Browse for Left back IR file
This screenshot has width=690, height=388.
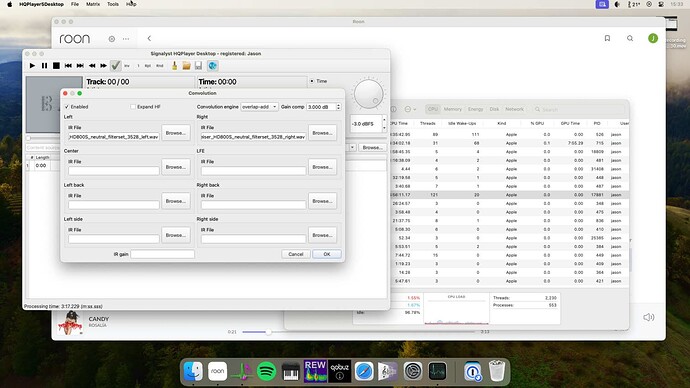click(176, 201)
